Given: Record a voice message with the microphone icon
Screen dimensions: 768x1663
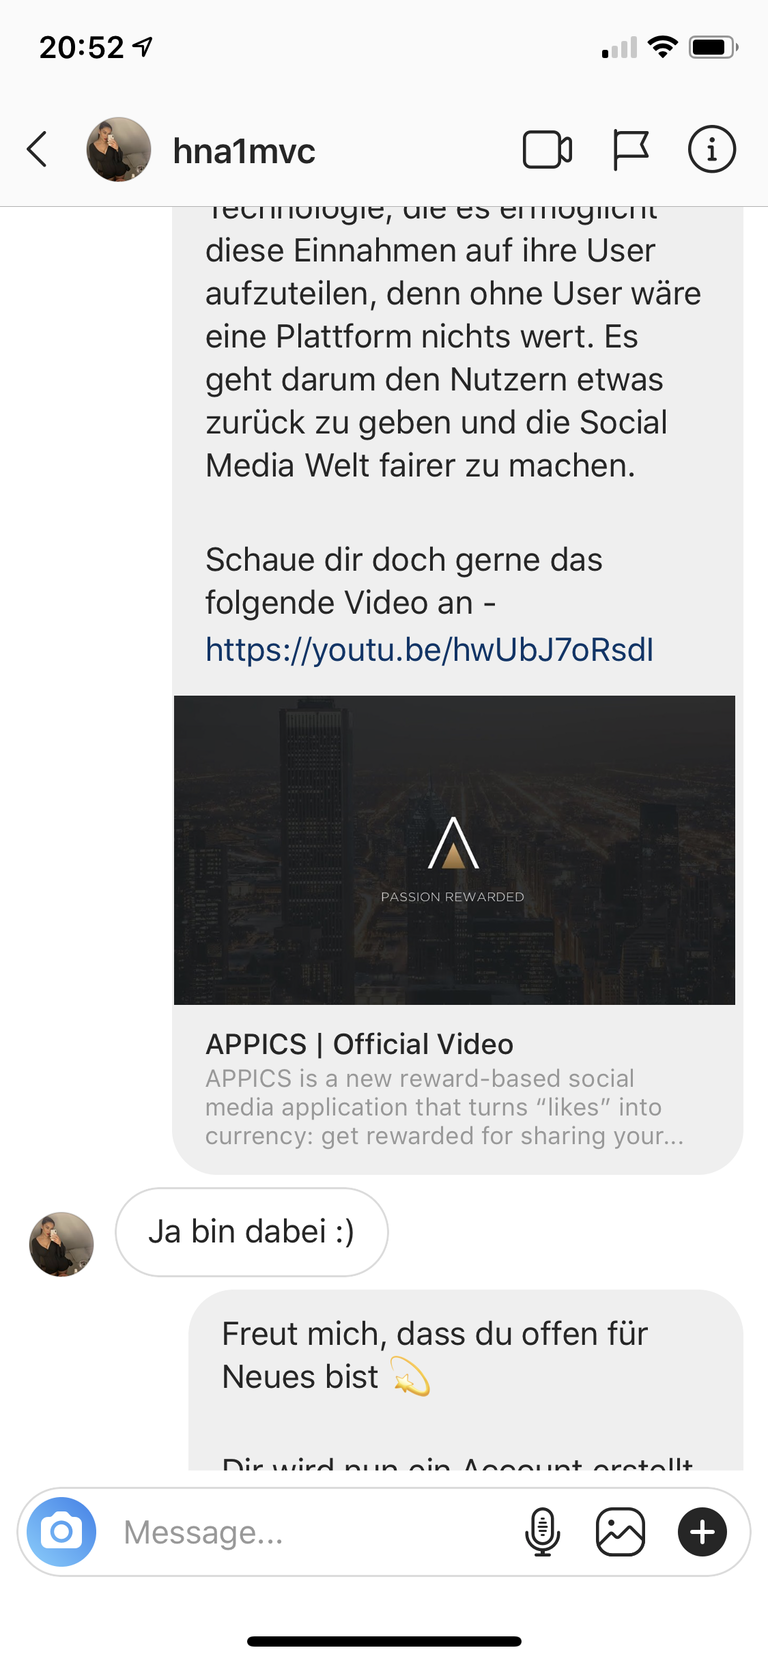Looking at the screenshot, I should coord(542,1532).
